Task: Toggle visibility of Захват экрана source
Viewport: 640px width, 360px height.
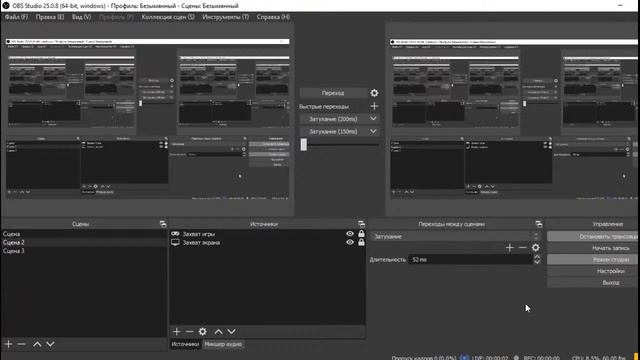Action: pyautogui.click(x=350, y=242)
